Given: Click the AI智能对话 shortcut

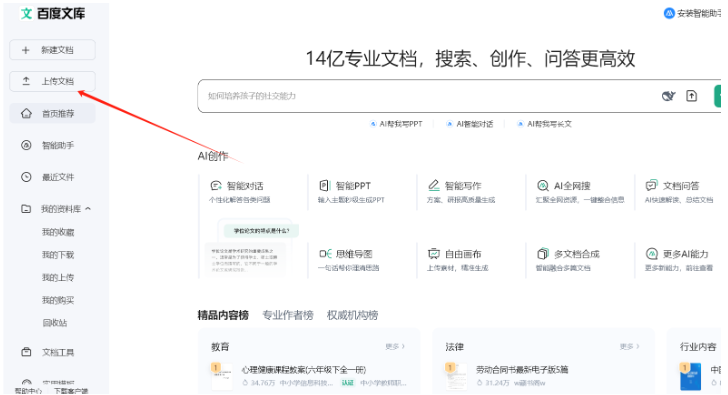Looking at the screenshot, I should point(469,124).
